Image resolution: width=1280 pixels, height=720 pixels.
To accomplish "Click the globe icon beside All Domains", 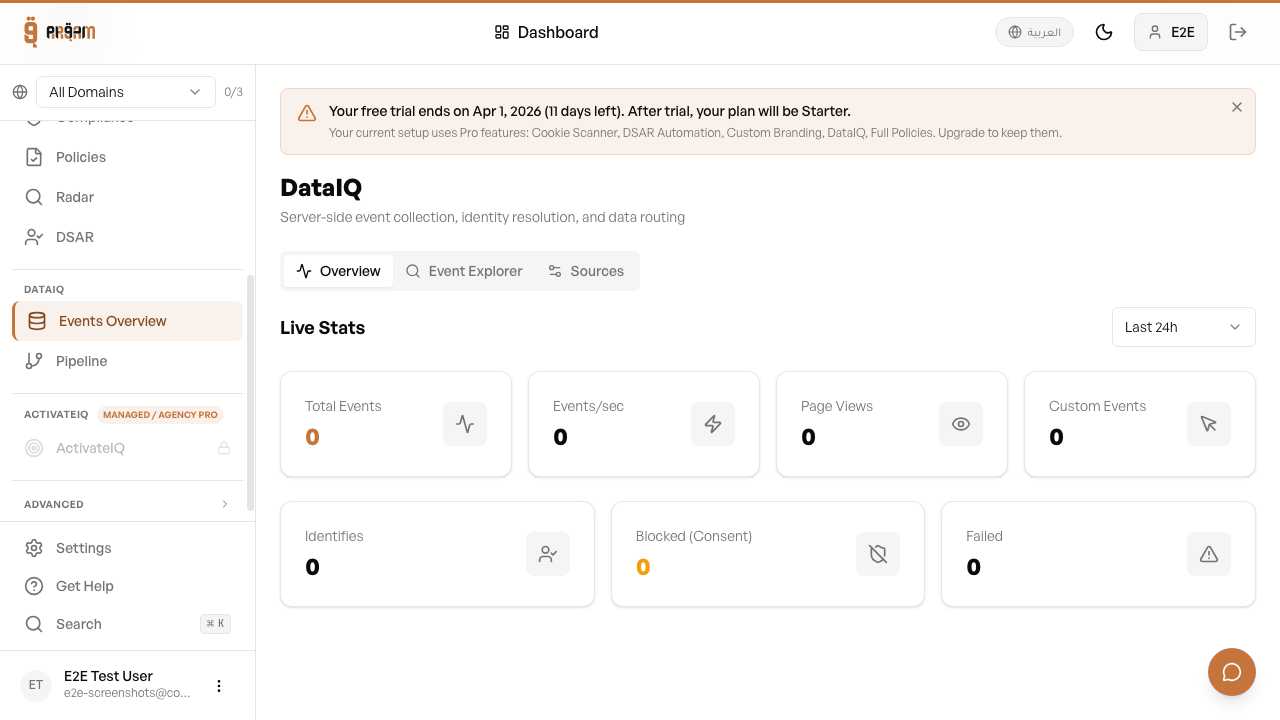I will (20, 92).
